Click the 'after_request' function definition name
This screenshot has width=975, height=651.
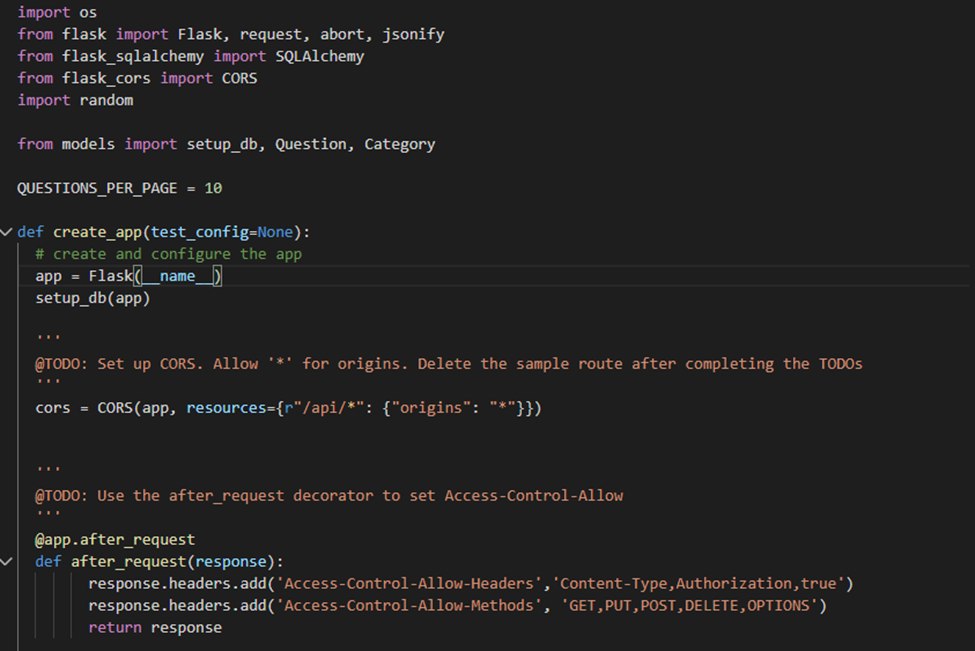(129, 561)
